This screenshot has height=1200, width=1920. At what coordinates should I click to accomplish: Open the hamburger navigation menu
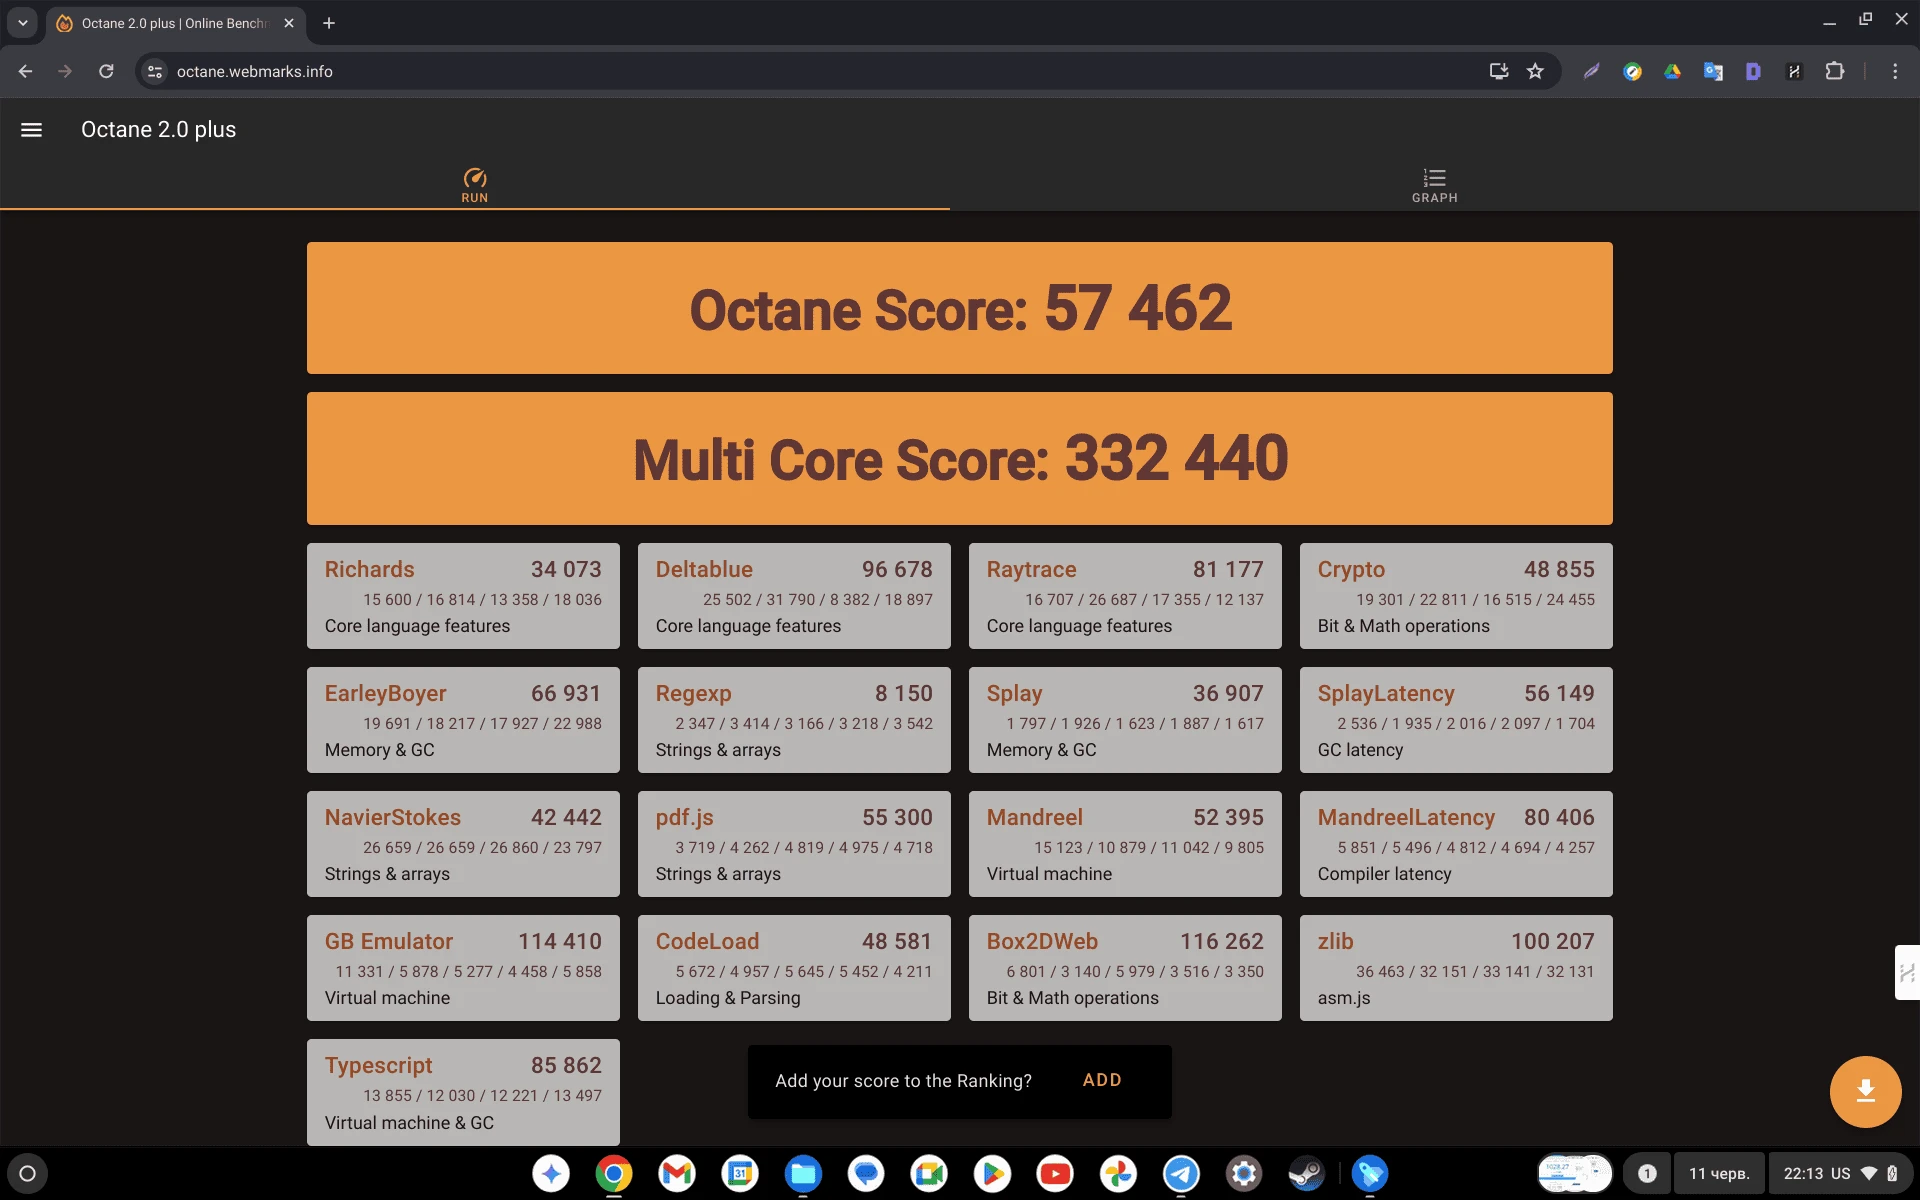click(31, 130)
